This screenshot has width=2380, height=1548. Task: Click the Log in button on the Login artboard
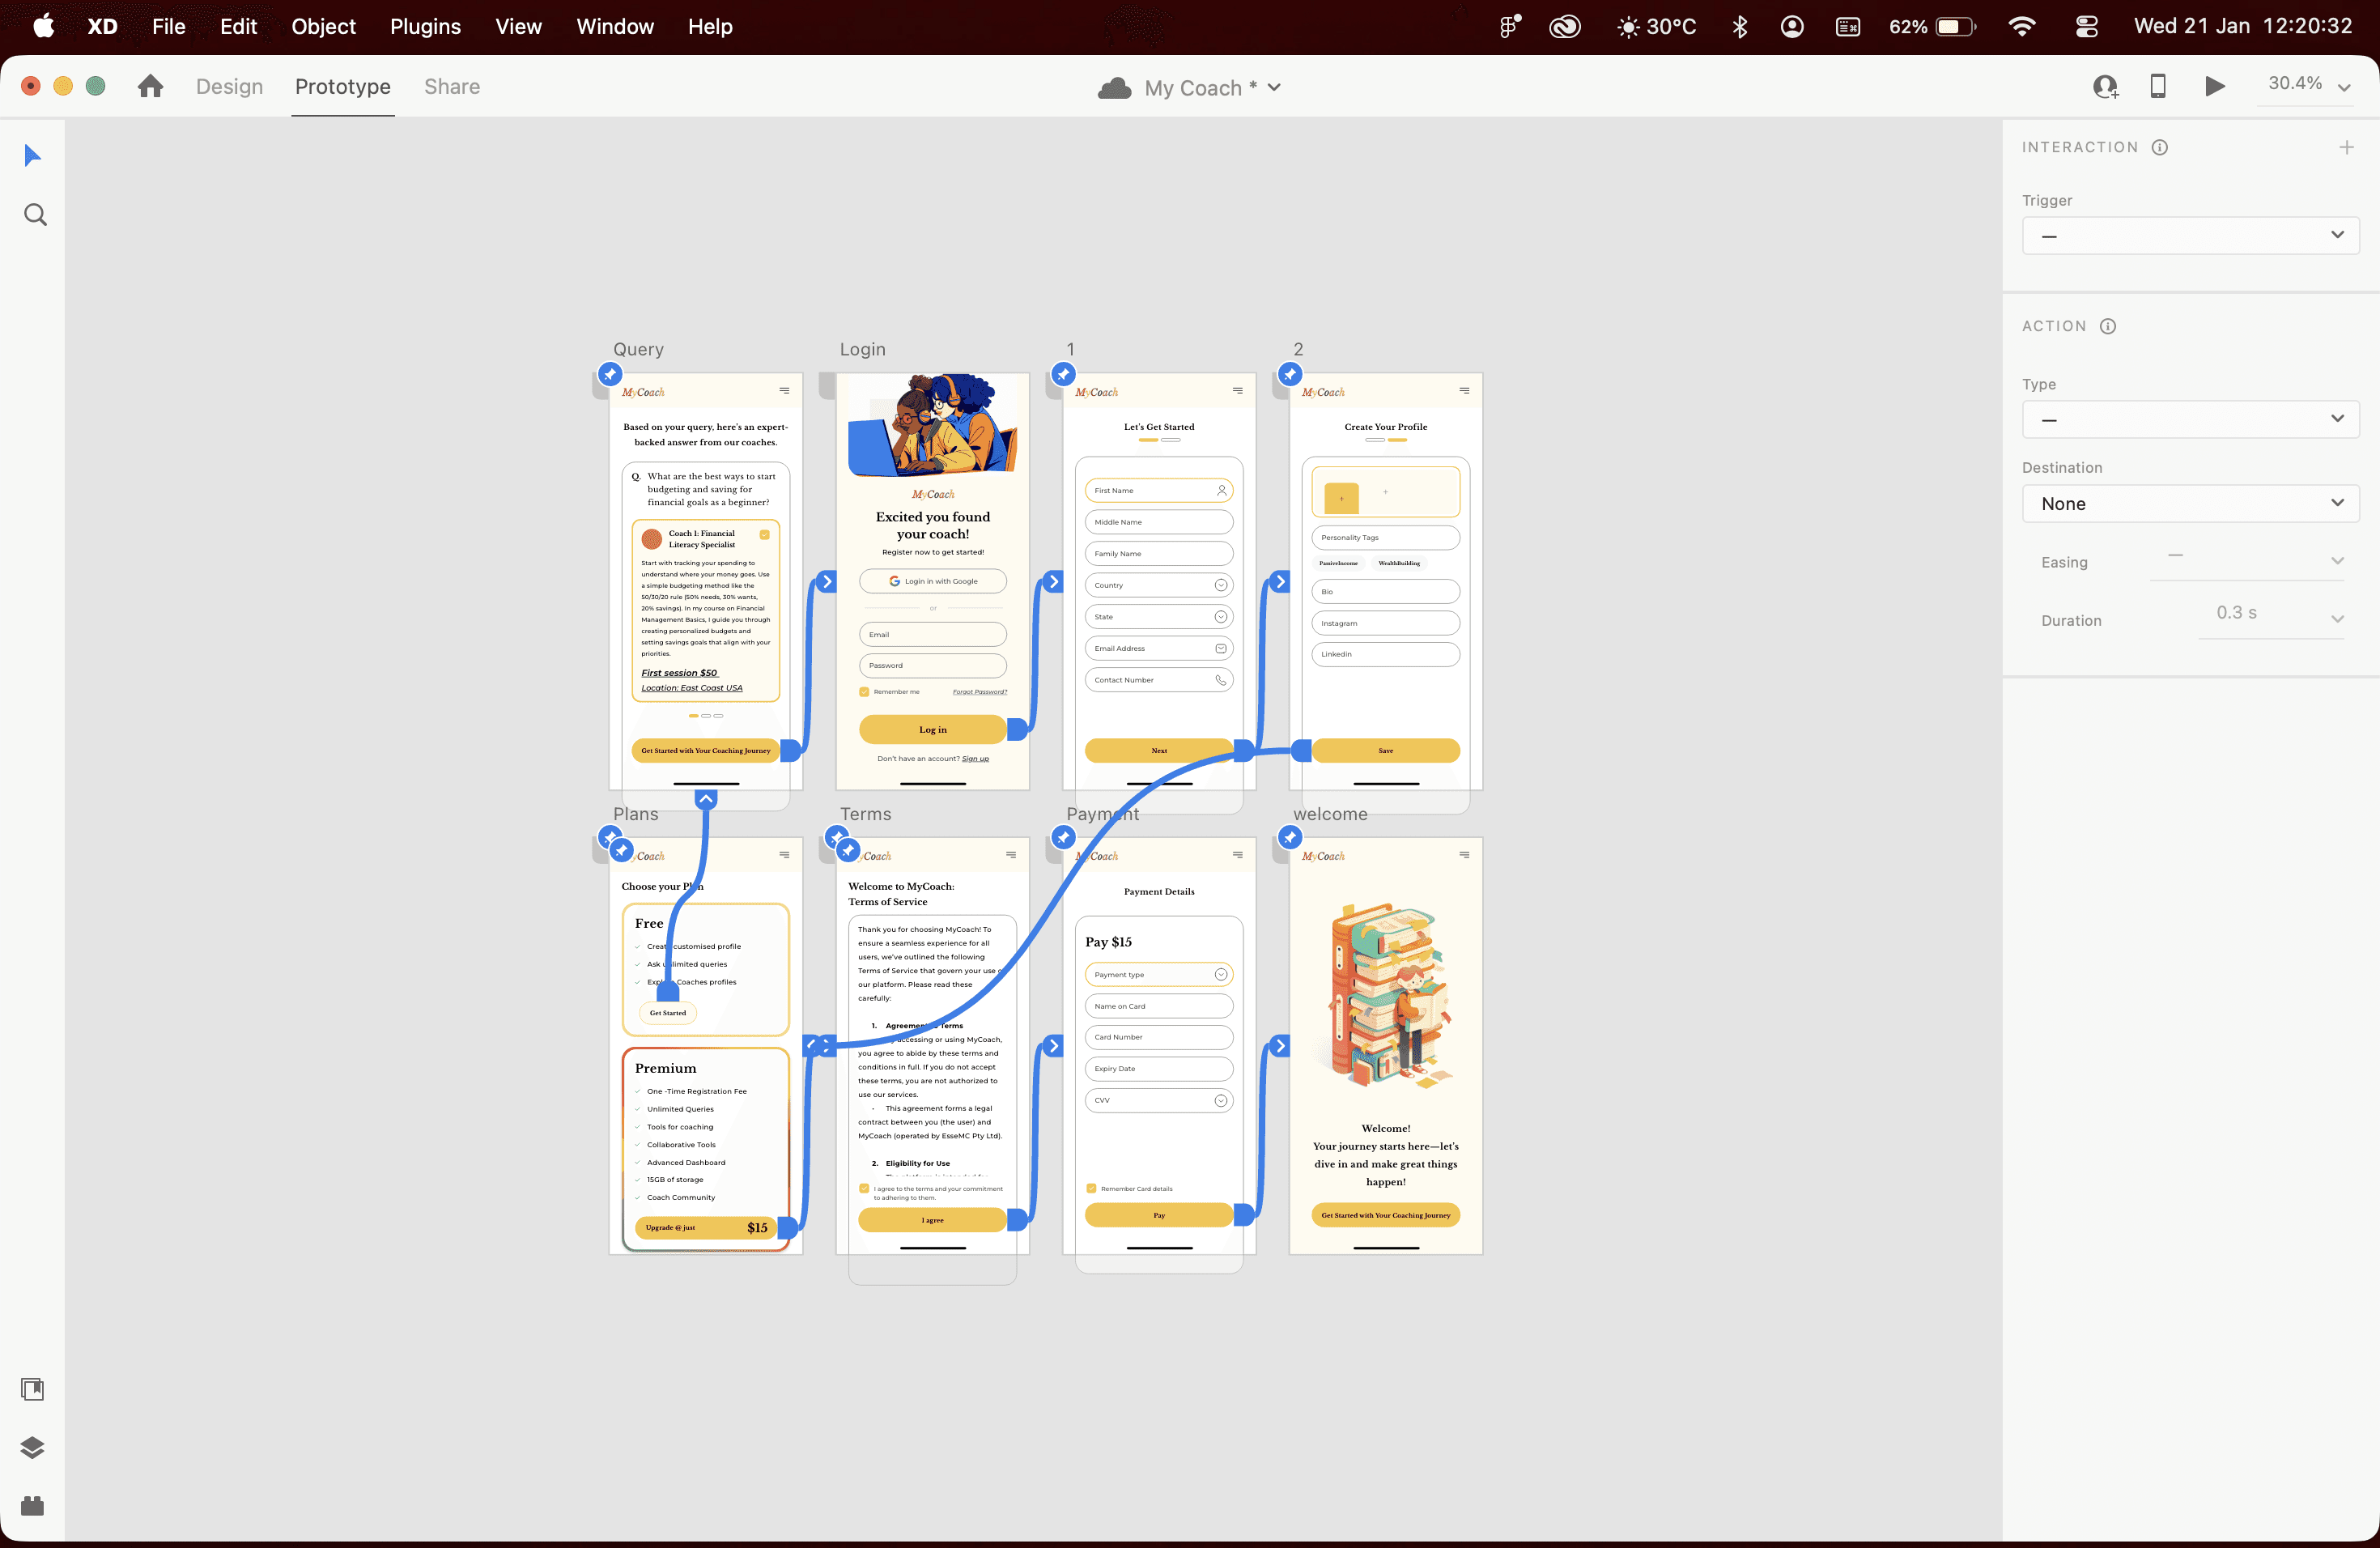[932, 730]
